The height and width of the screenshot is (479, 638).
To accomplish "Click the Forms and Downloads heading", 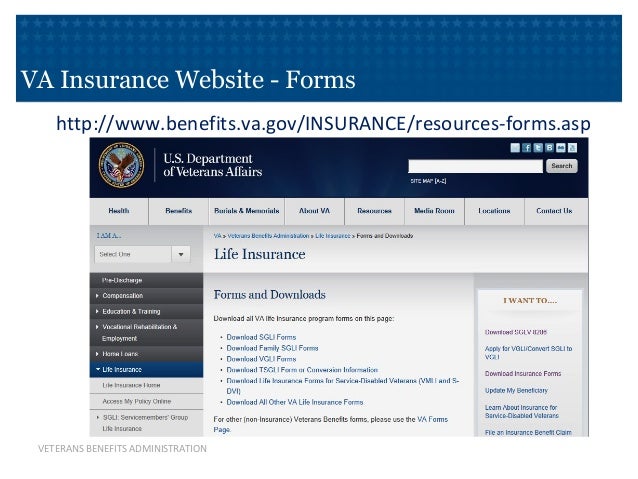I will click(x=269, y=295).
